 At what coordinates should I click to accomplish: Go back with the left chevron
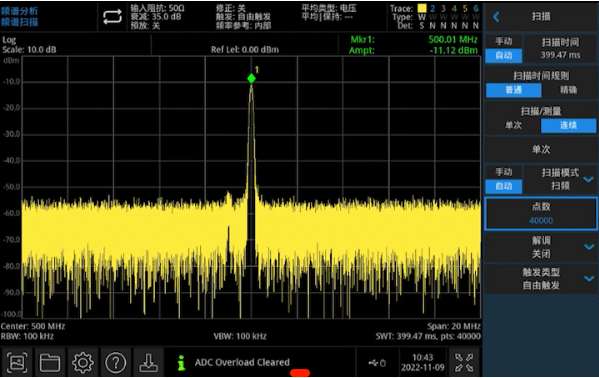[x=496, y=17]
